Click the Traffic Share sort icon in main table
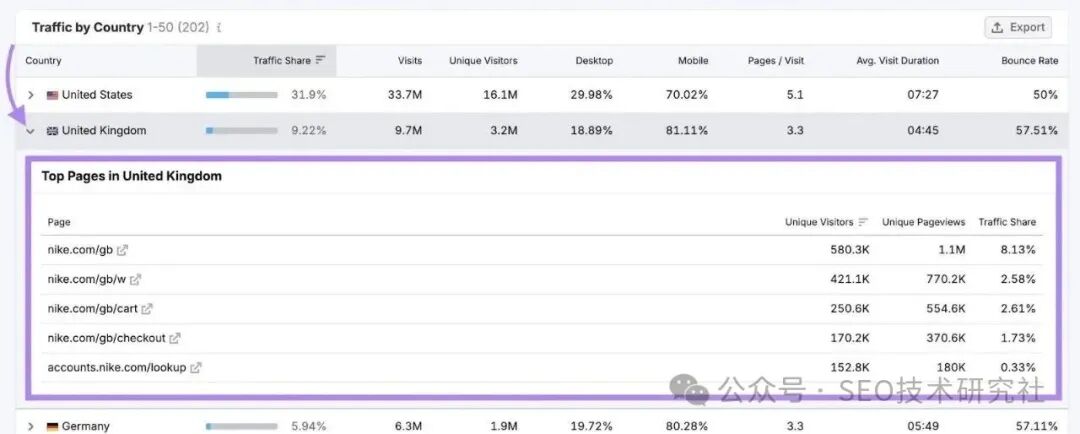 pyautogui.click(x=320, y=61)
